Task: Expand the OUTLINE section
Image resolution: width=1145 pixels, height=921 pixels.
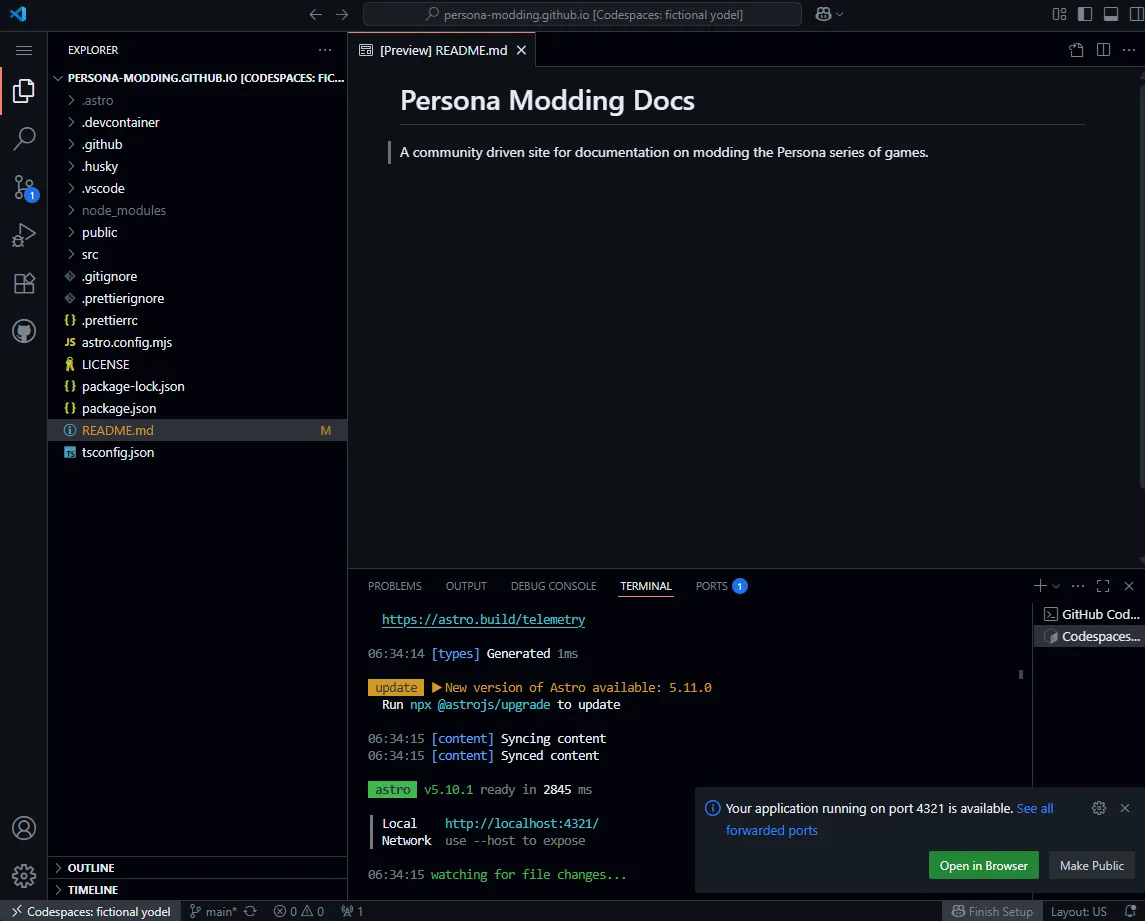Action: (197, 868)
